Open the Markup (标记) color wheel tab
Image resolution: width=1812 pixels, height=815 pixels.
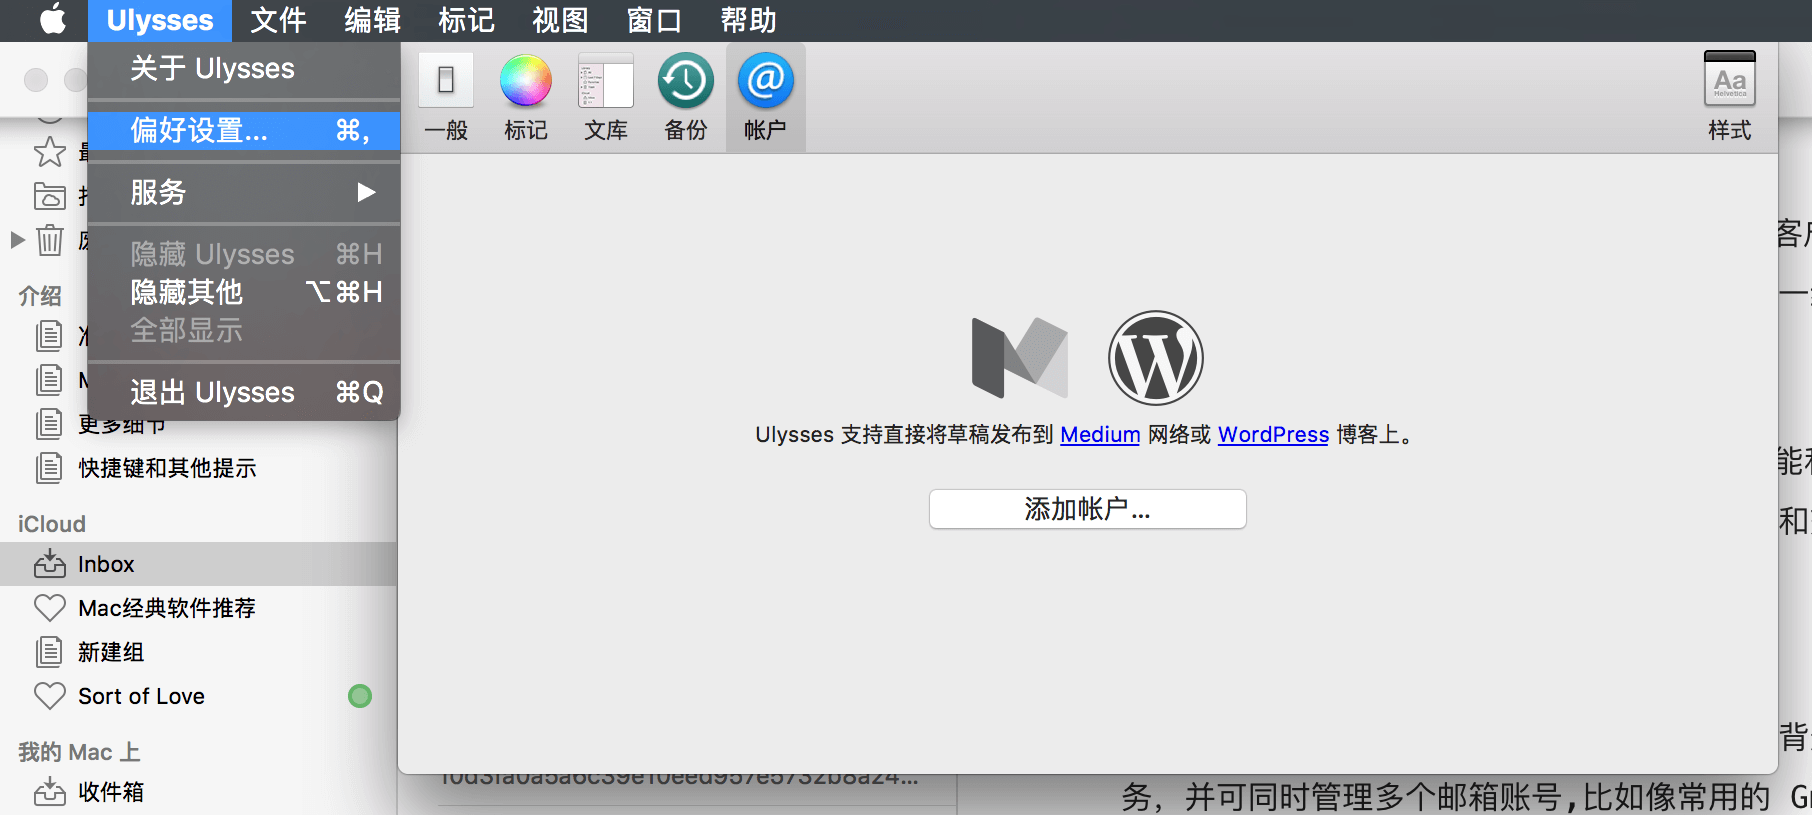coord(526,98)
